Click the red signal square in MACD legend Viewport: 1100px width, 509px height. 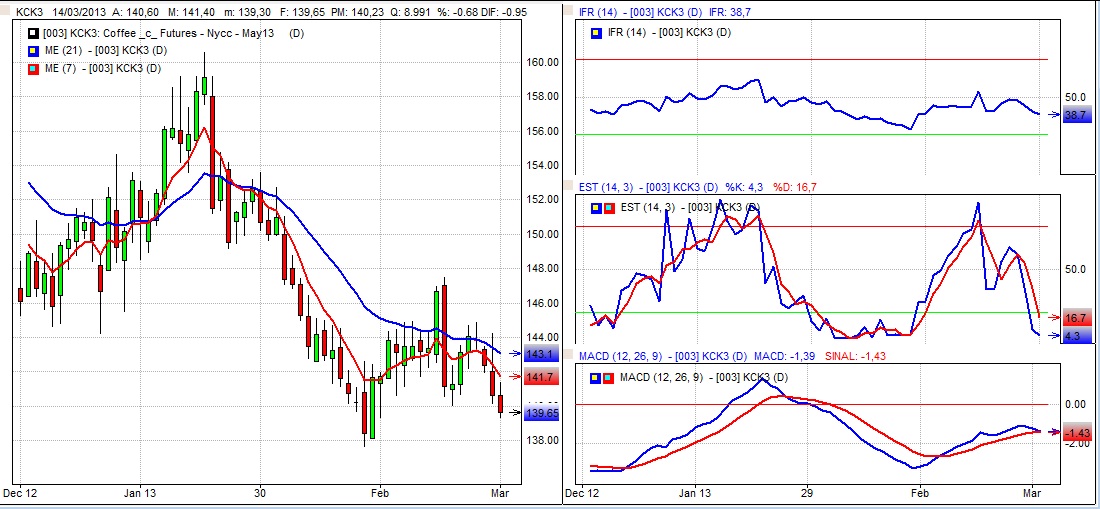pyautogui.click(x=608, y=376)
